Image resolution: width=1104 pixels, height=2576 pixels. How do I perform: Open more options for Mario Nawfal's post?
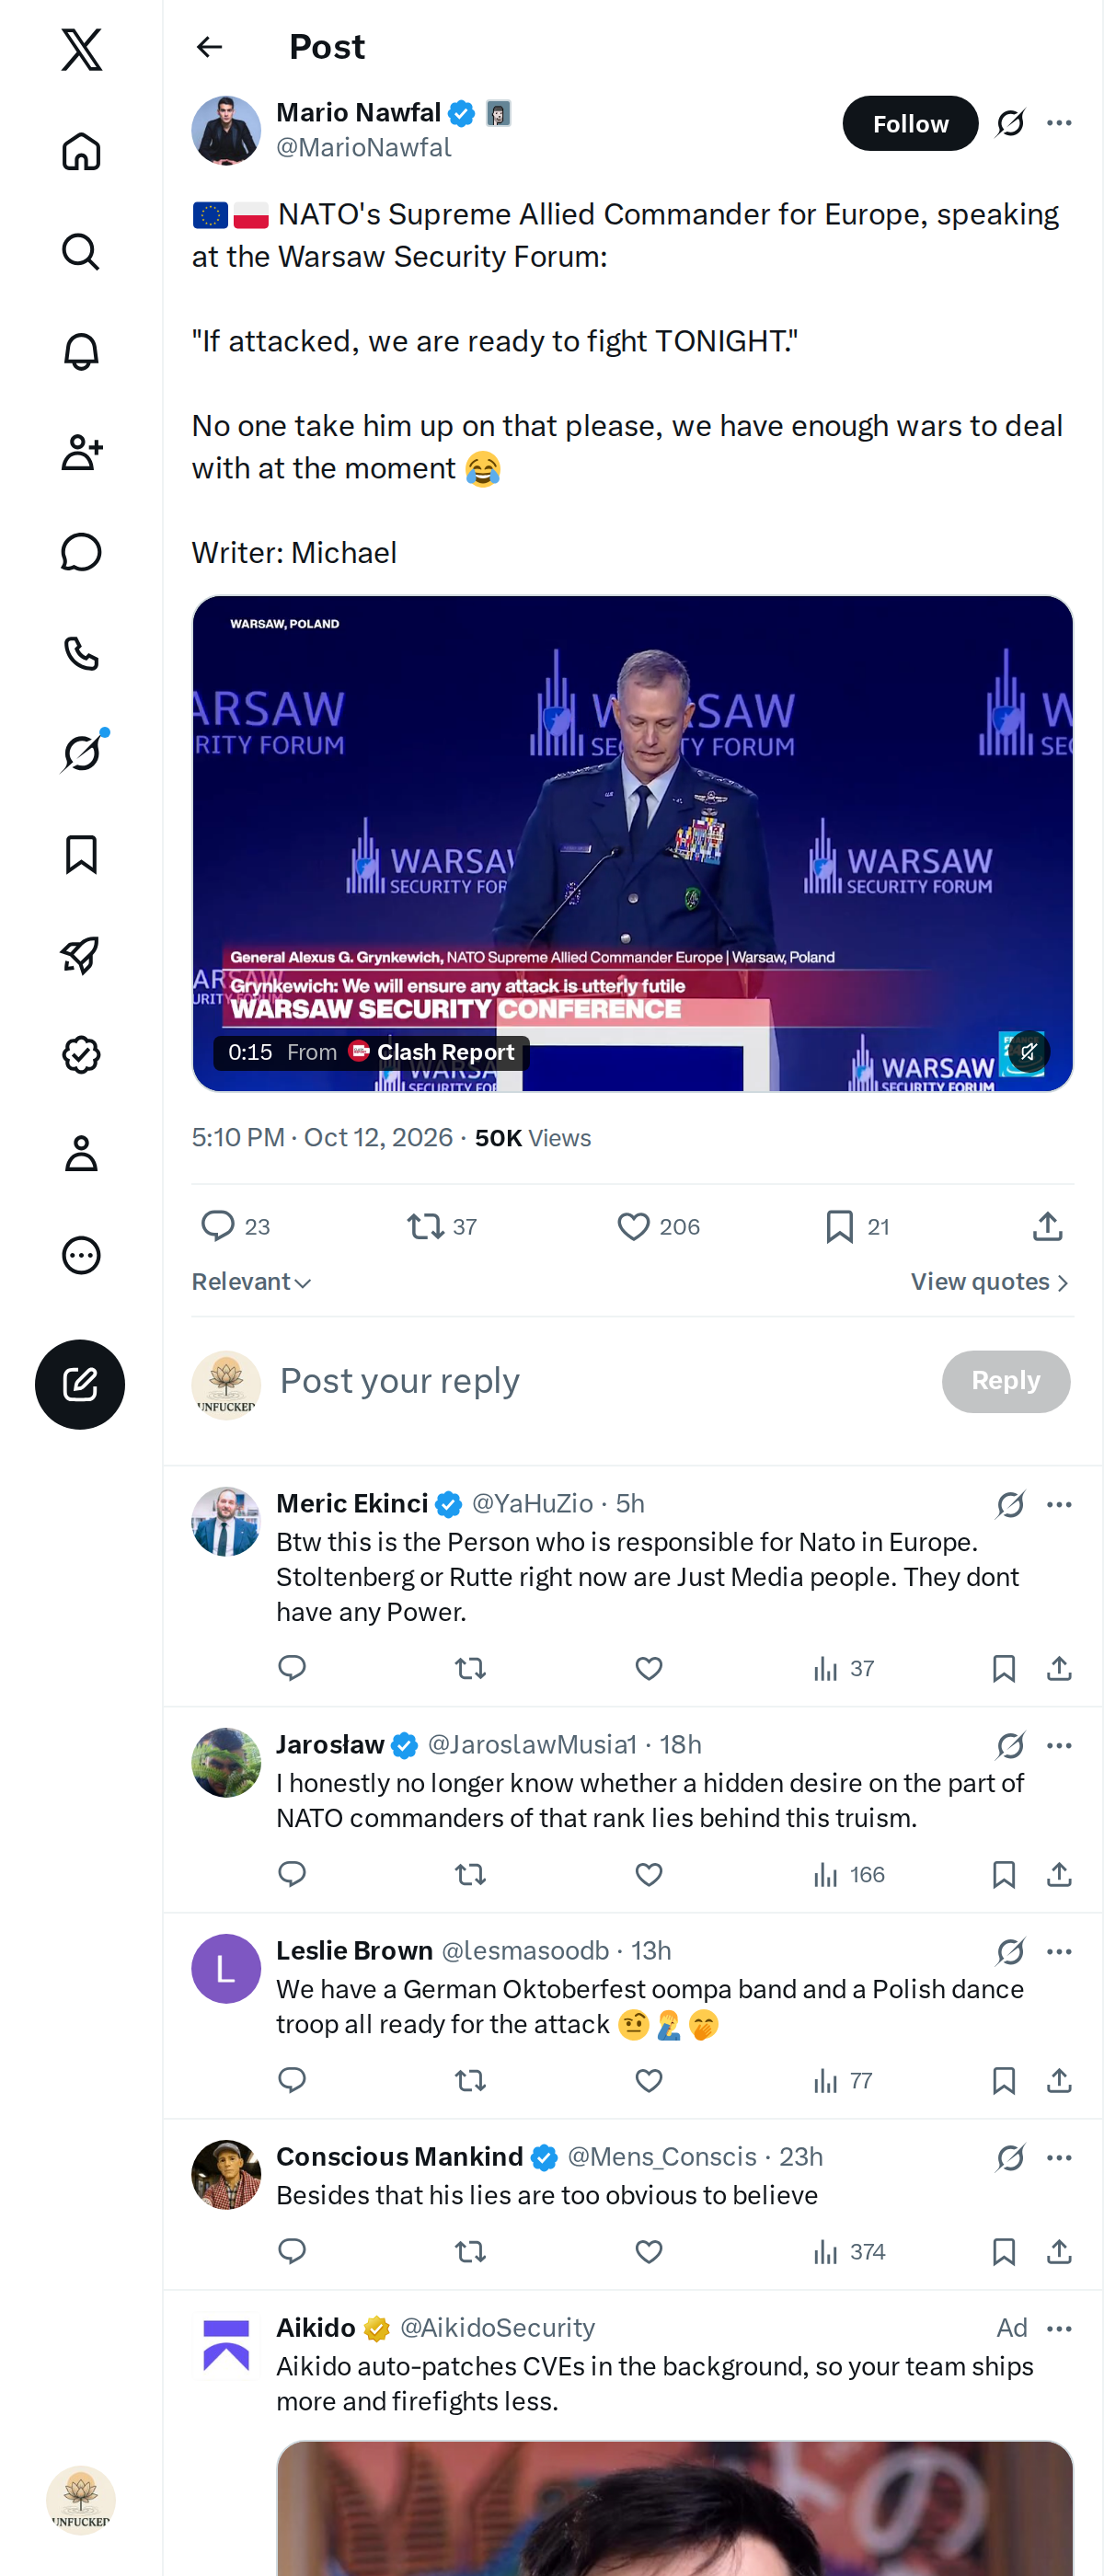pyautogui.click(x=1059, y=123)
